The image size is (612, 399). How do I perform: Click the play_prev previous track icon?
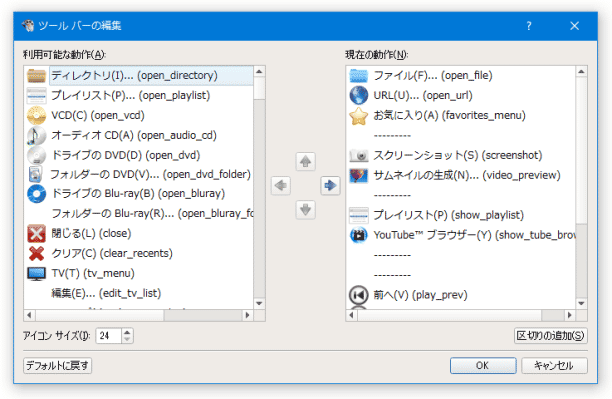coord(358,295)
